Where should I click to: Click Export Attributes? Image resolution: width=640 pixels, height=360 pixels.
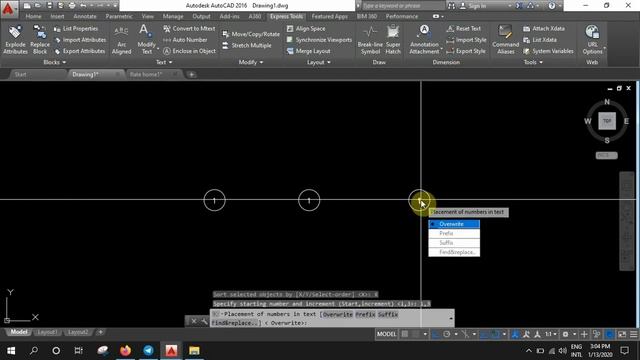[80, 51]
